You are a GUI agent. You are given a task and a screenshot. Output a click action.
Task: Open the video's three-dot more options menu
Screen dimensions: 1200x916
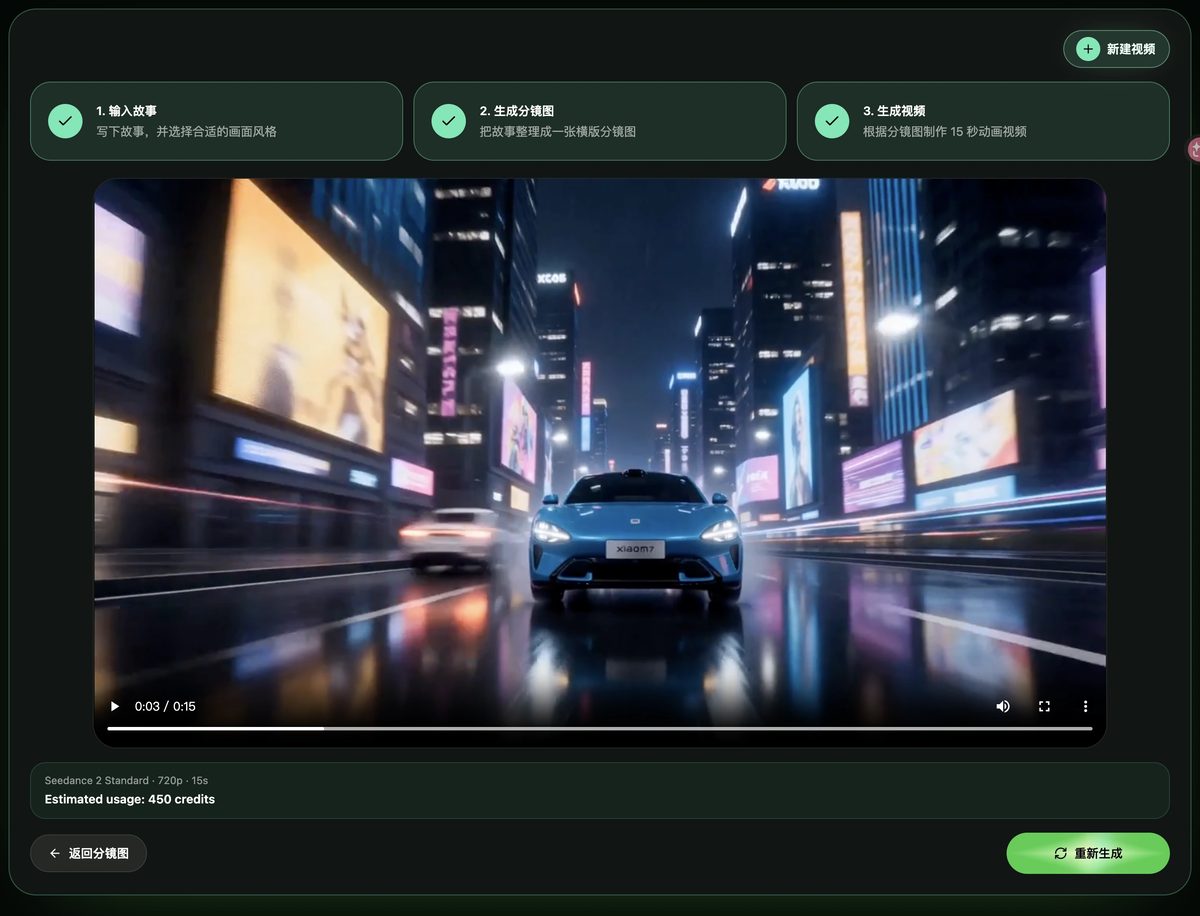[1085, 706]
